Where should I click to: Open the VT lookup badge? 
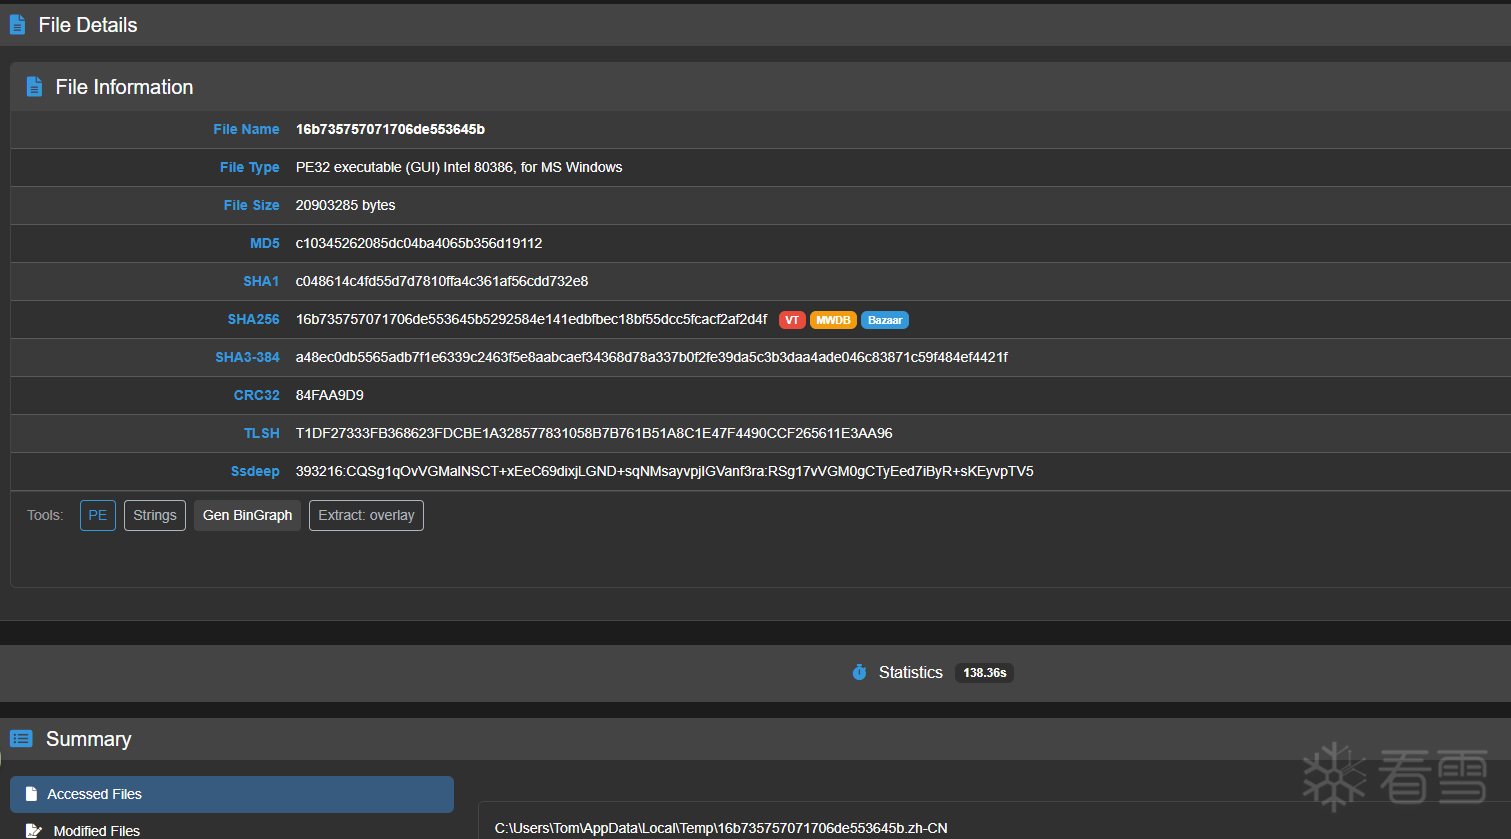[792, 320]
